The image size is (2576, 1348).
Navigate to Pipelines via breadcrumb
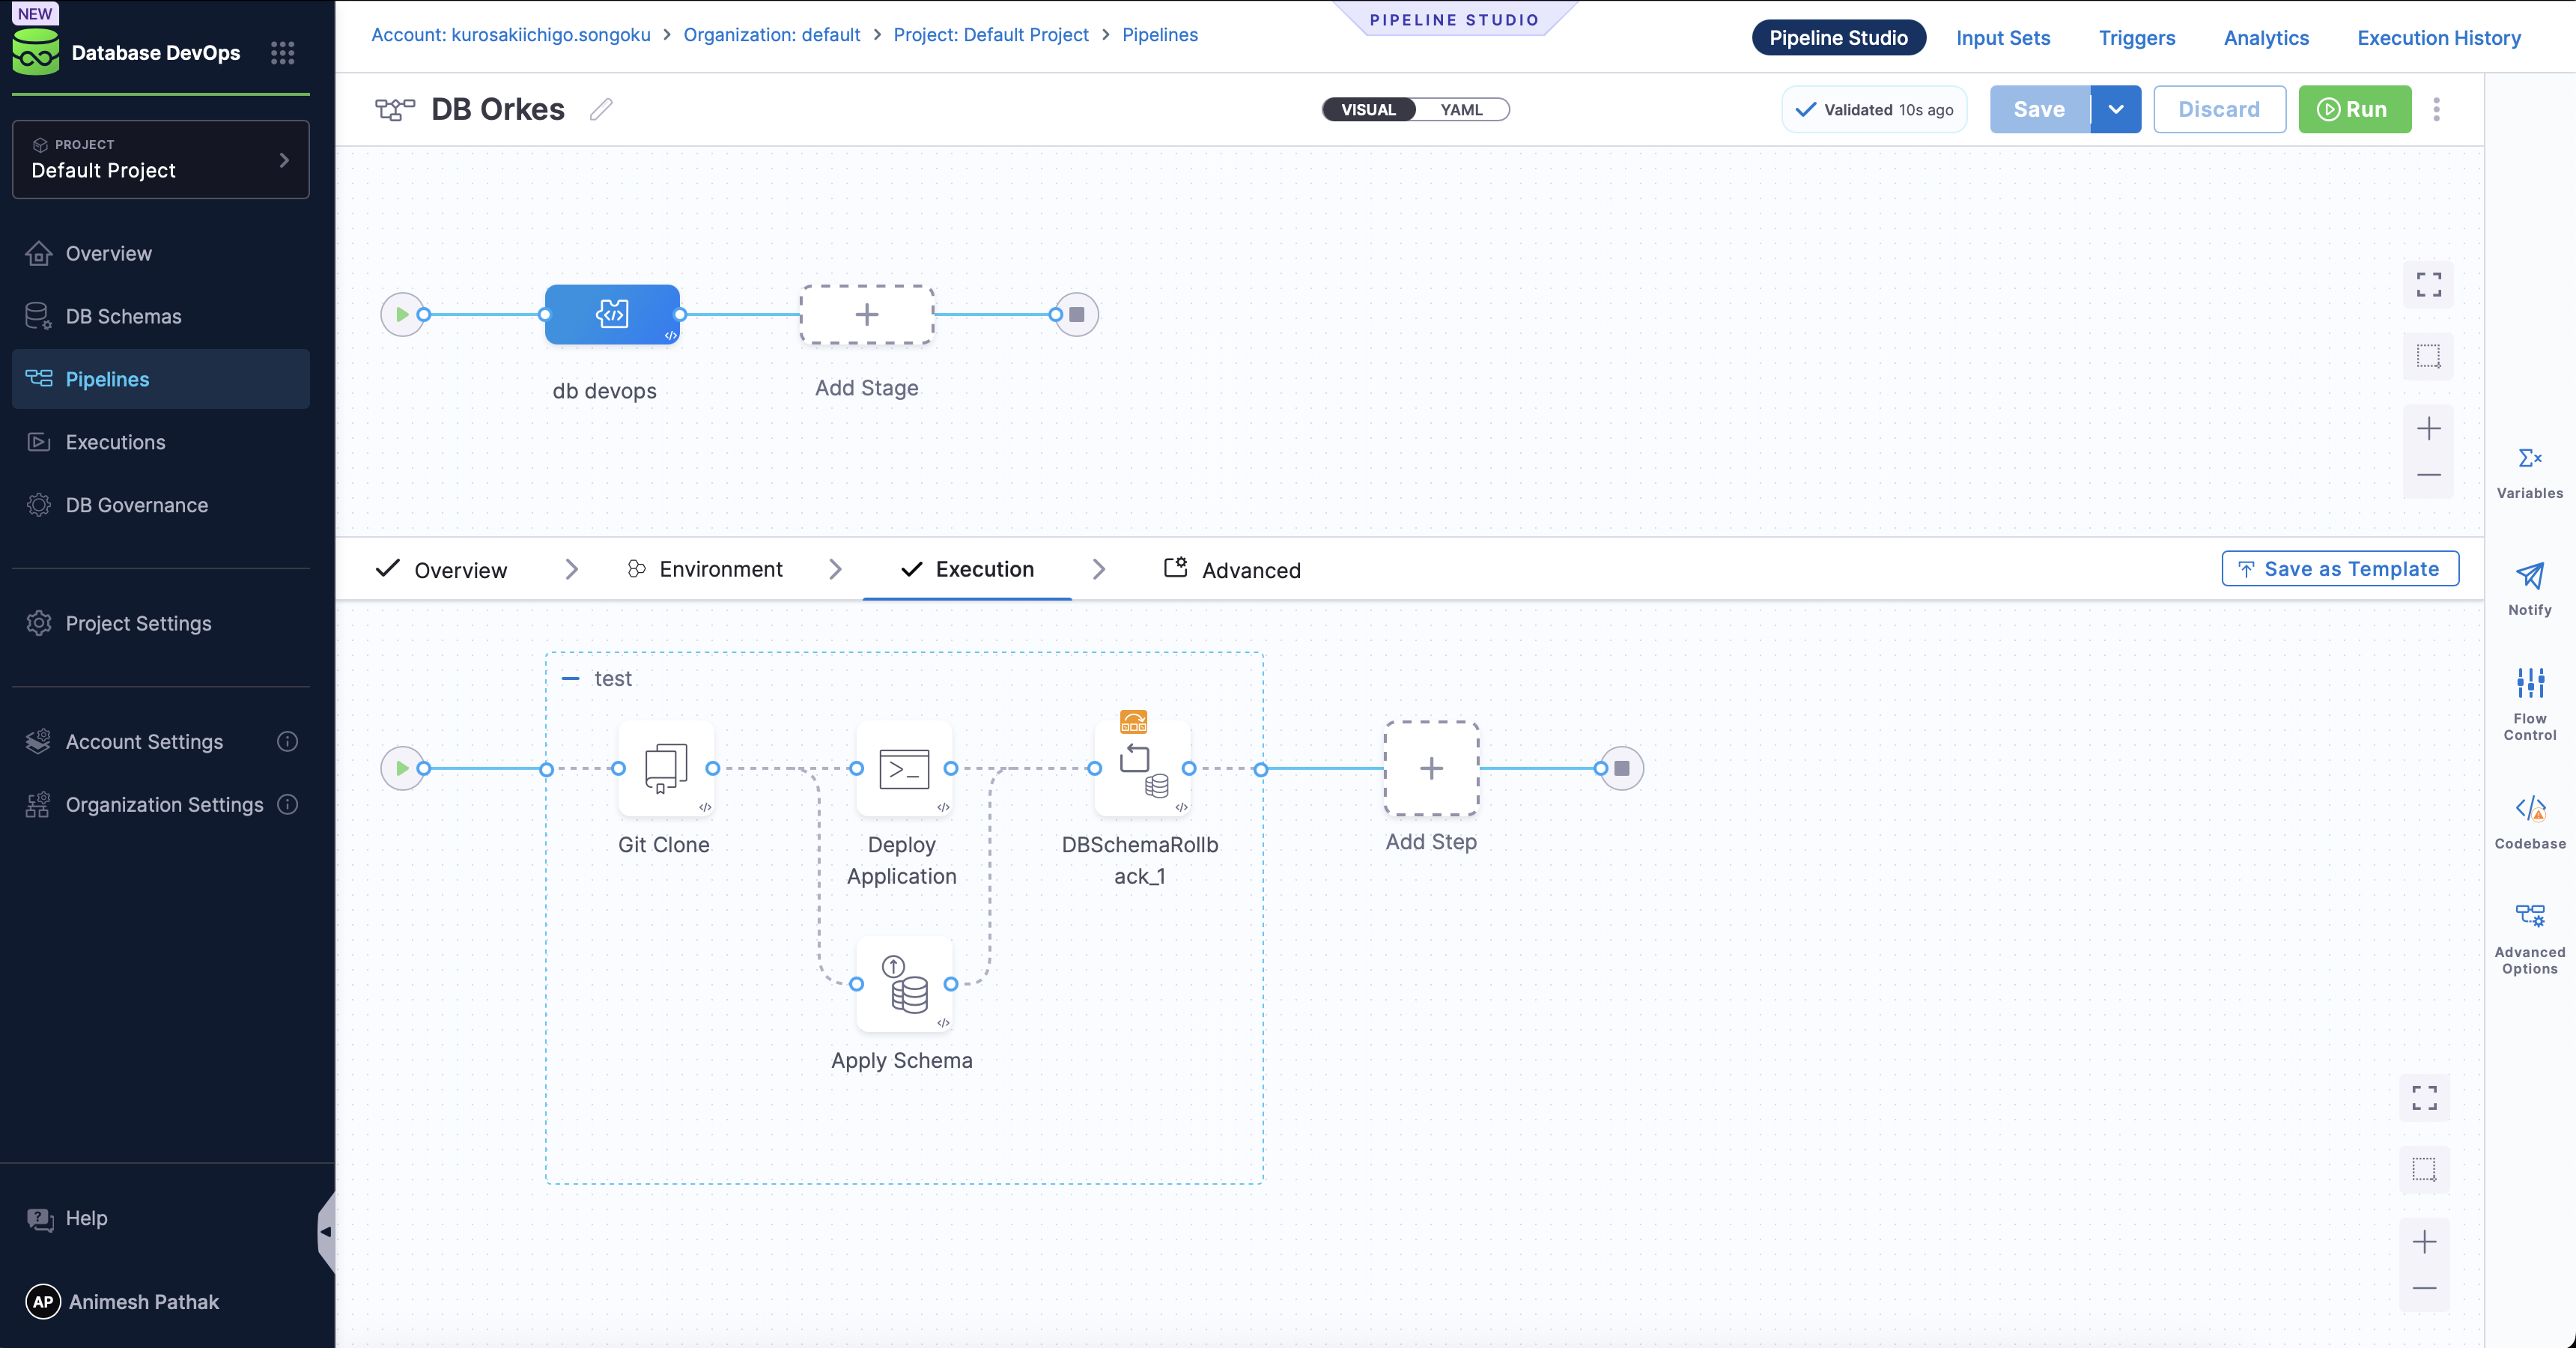1159,34
